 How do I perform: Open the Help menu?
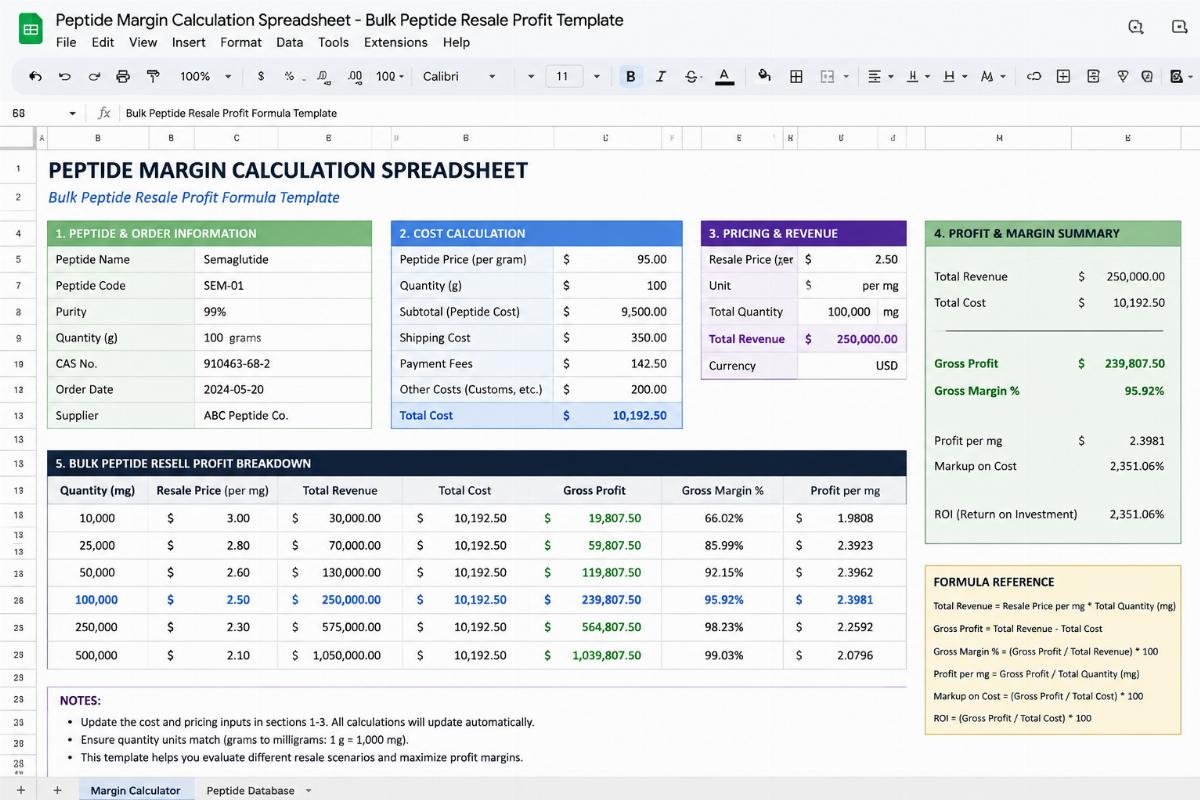[456, 42]
